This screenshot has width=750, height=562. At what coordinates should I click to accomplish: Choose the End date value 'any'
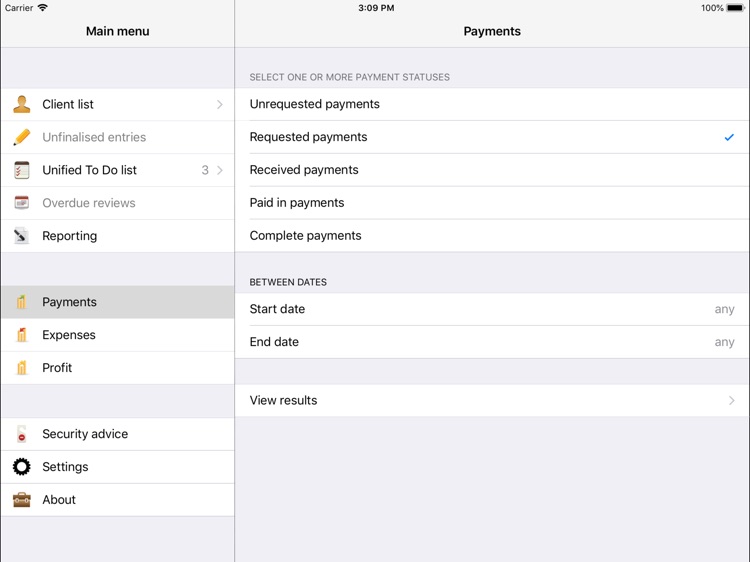[724, 342]
